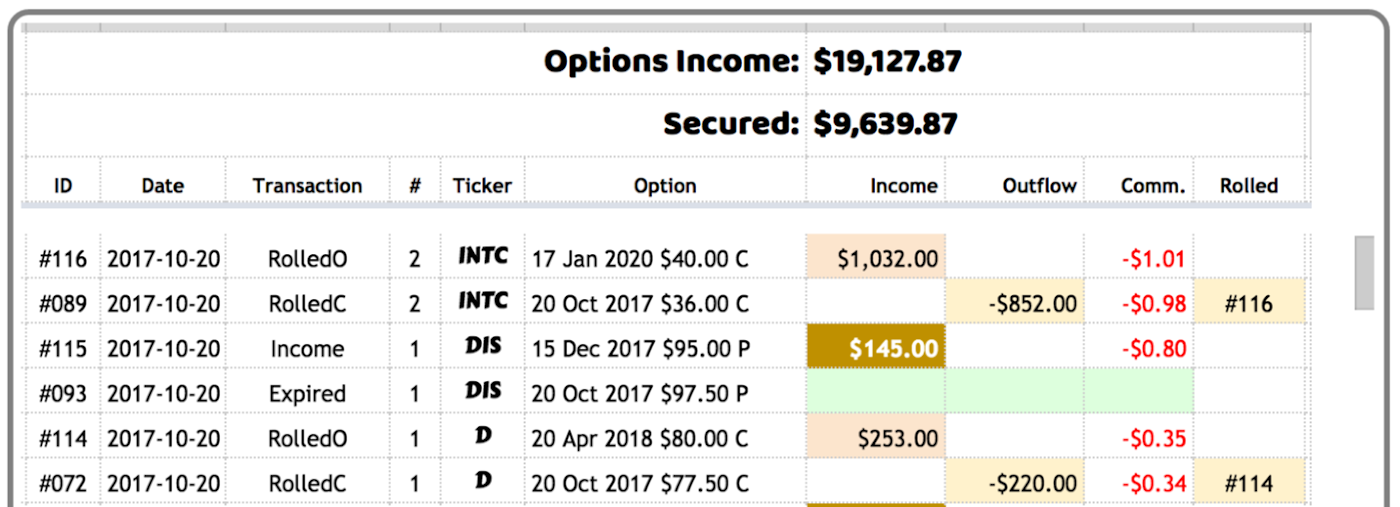Click the Transaction column header
Image resolution: width=1400 pixels, height=507 pixels.
[x=307, y=185]
